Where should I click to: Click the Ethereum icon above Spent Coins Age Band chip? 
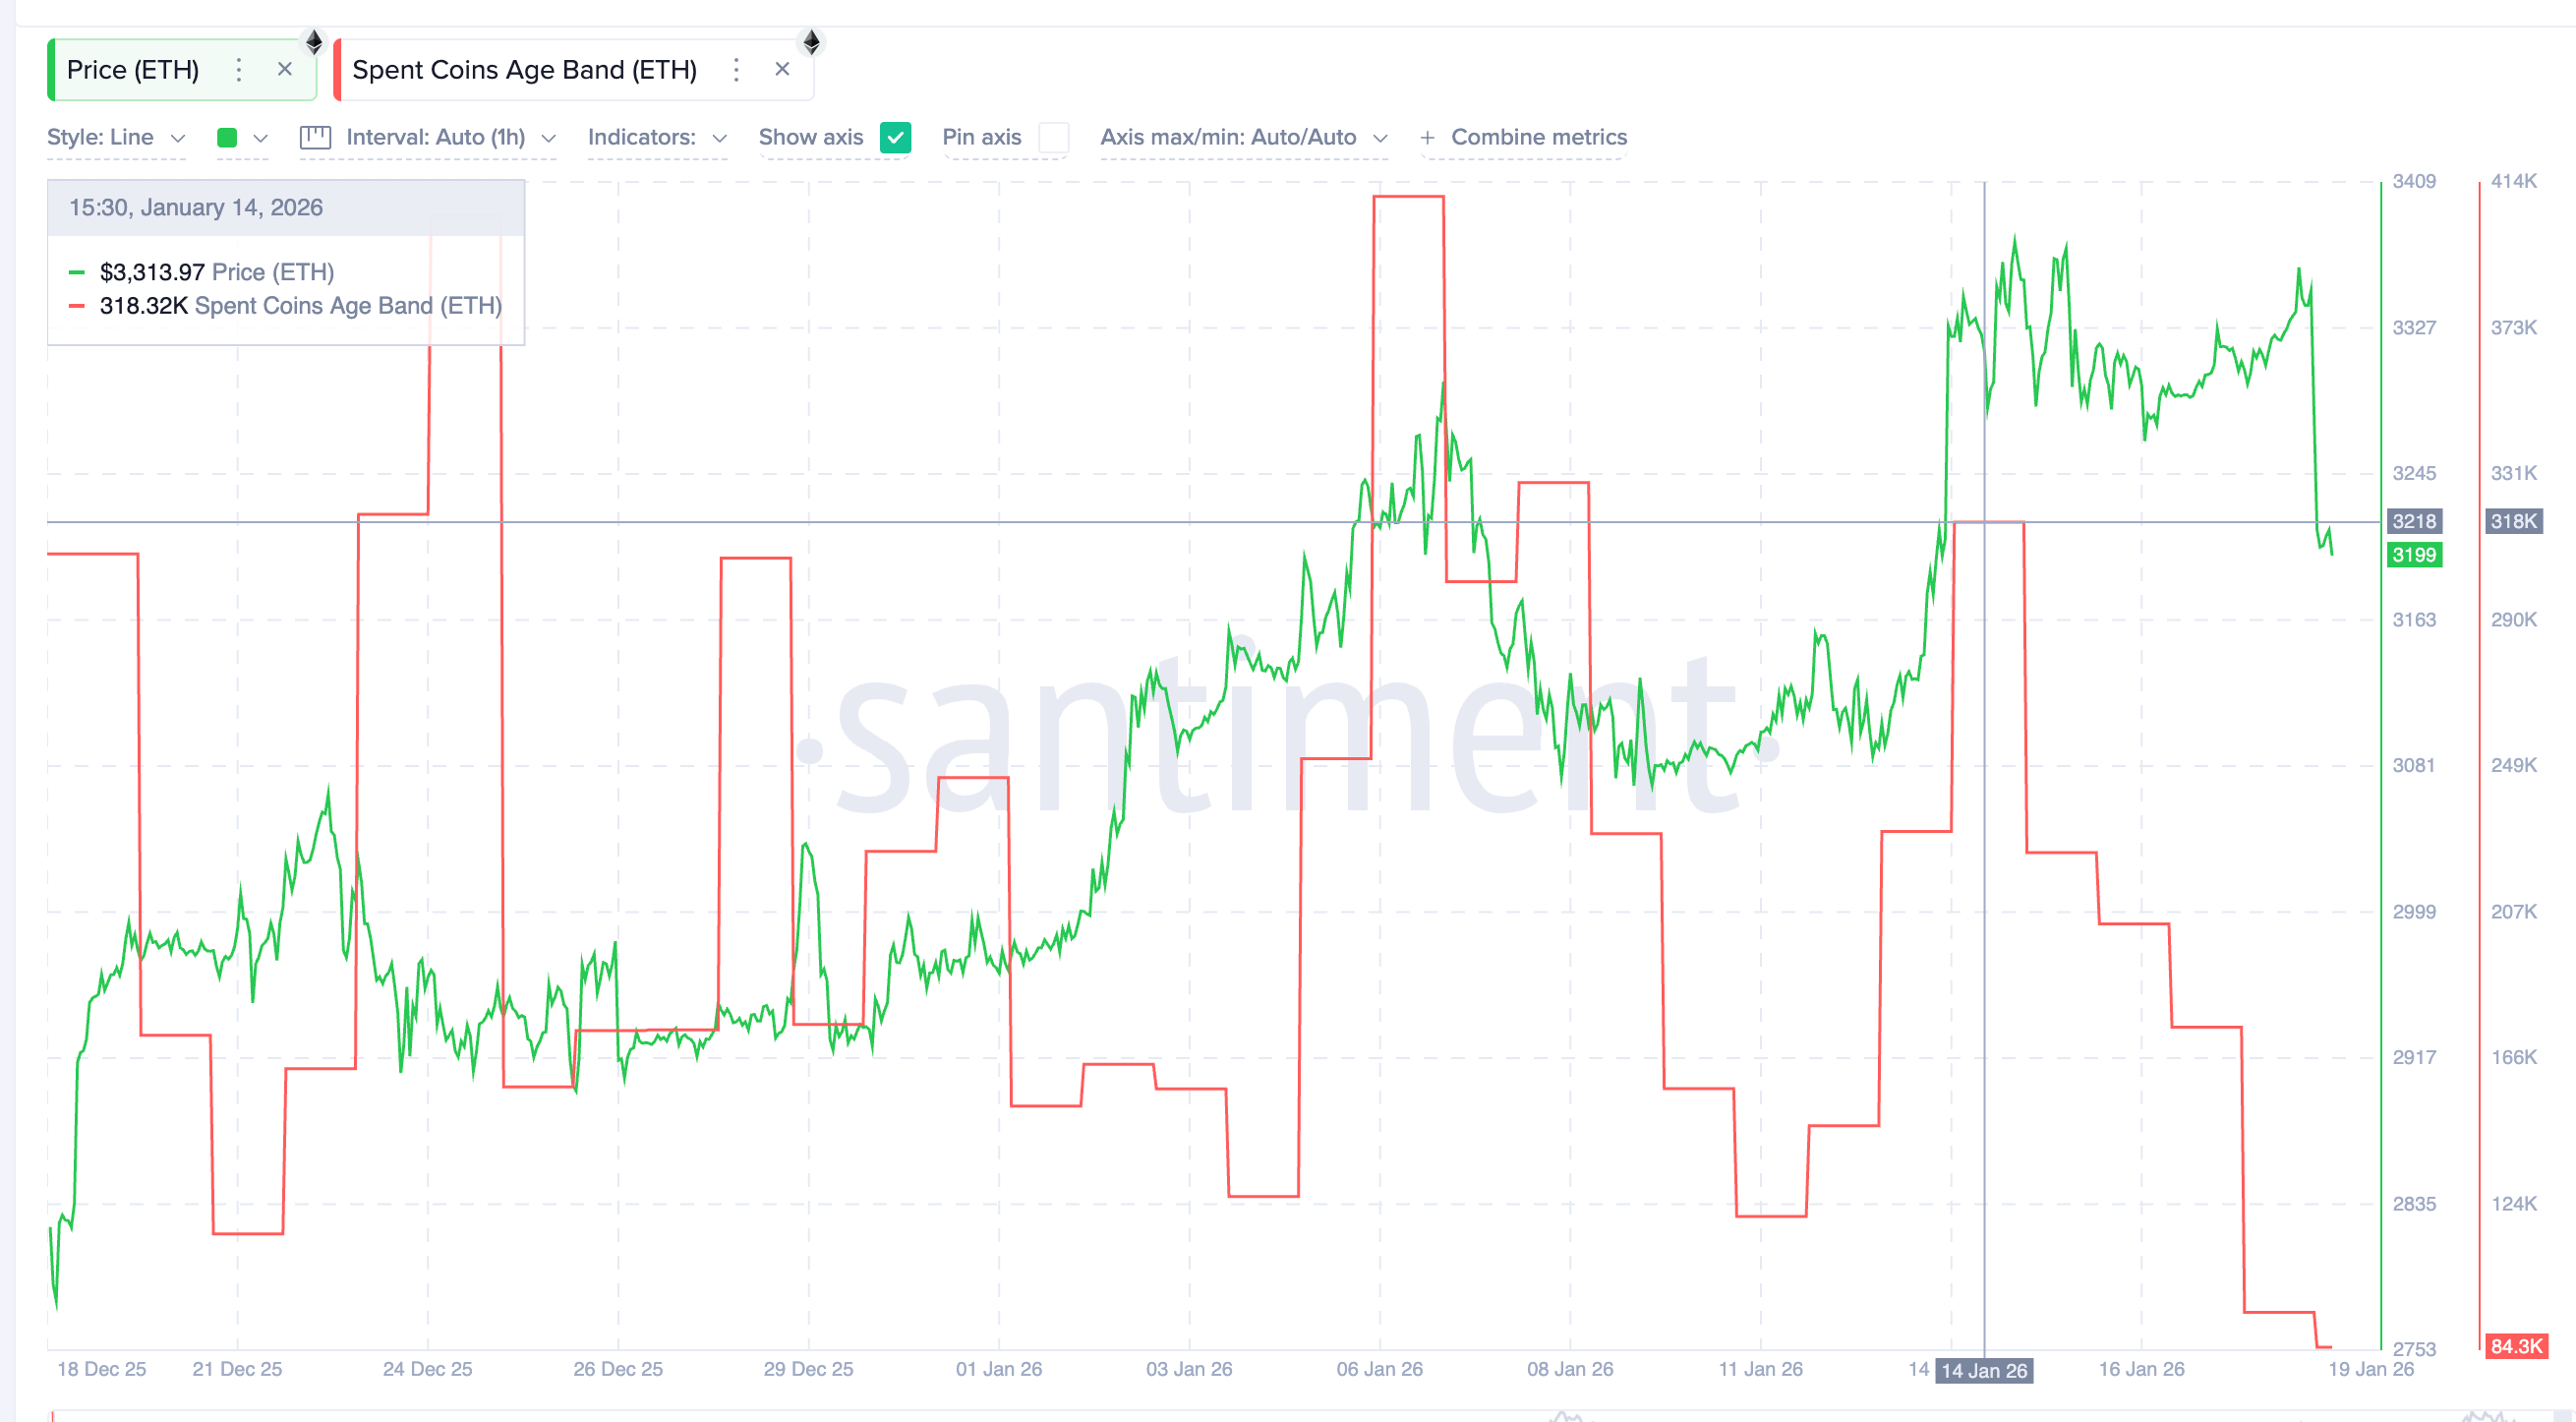click(812, 42)
